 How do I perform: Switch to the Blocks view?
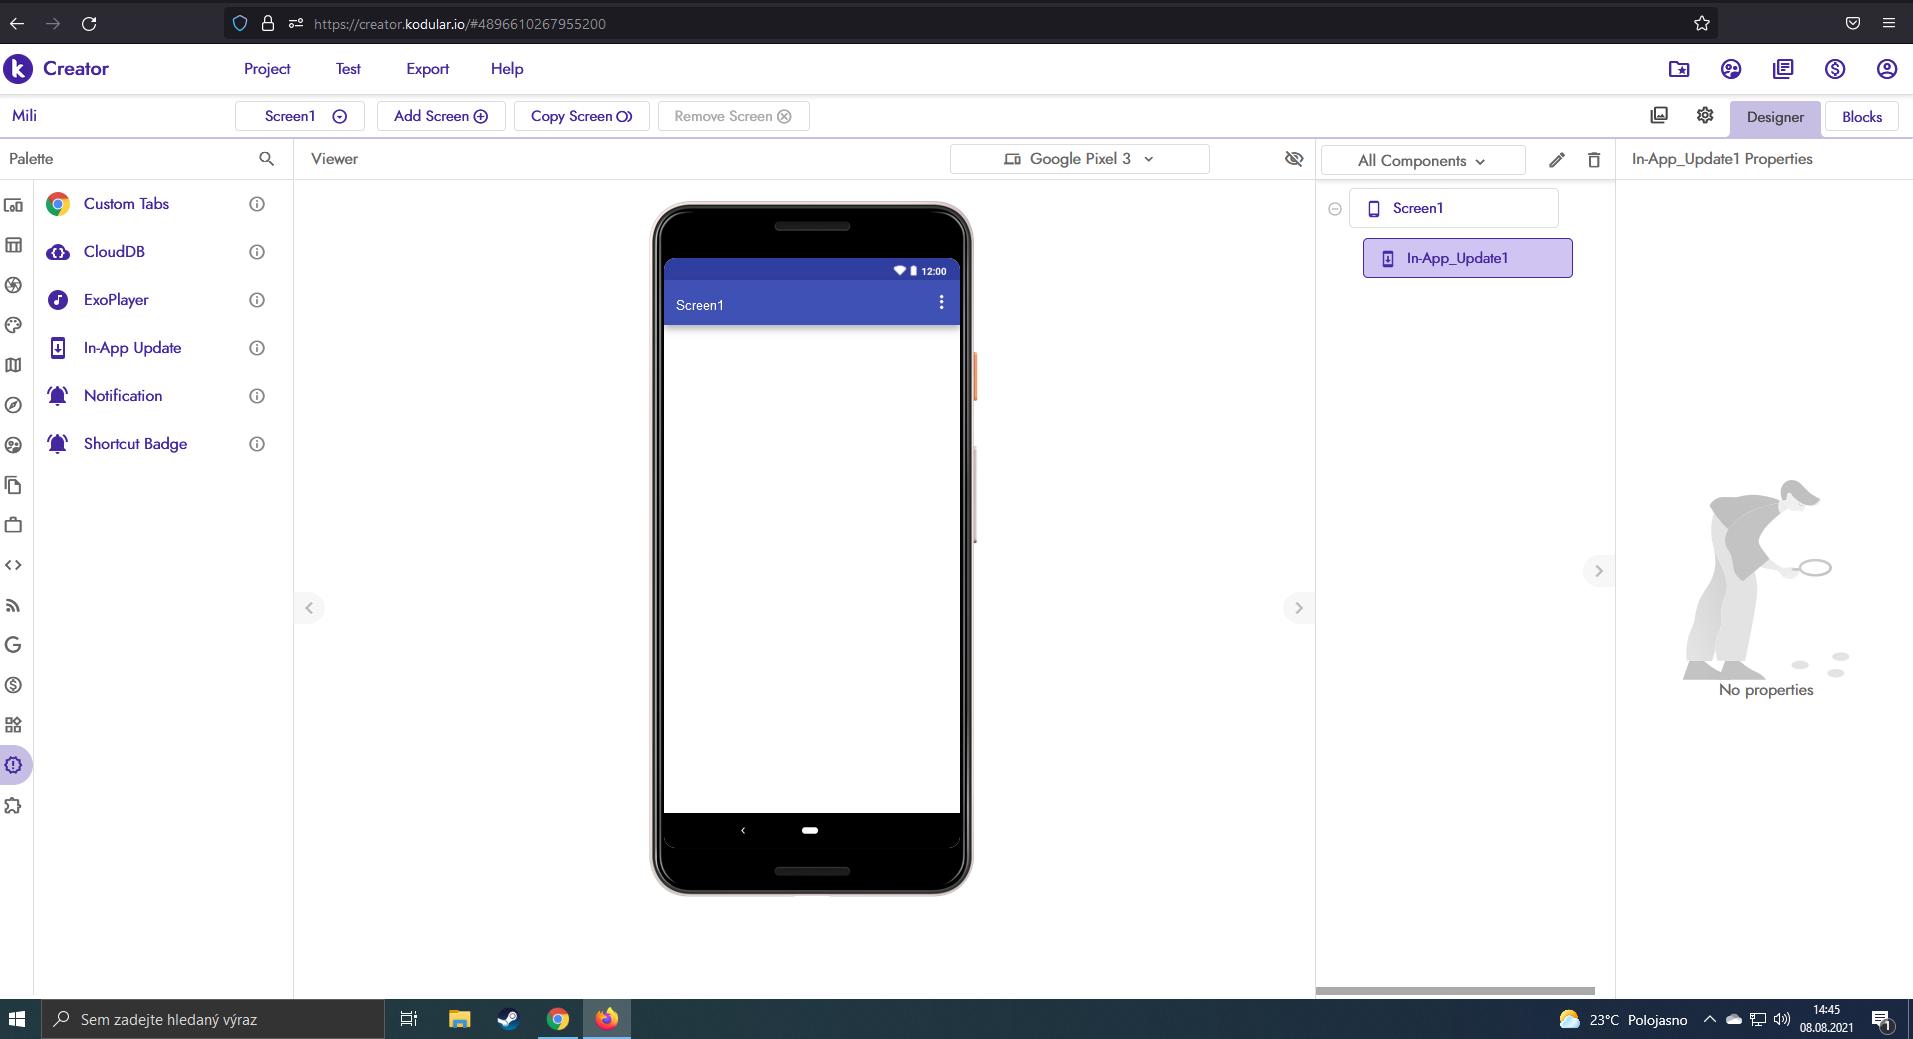click(x=1861, y=117)
